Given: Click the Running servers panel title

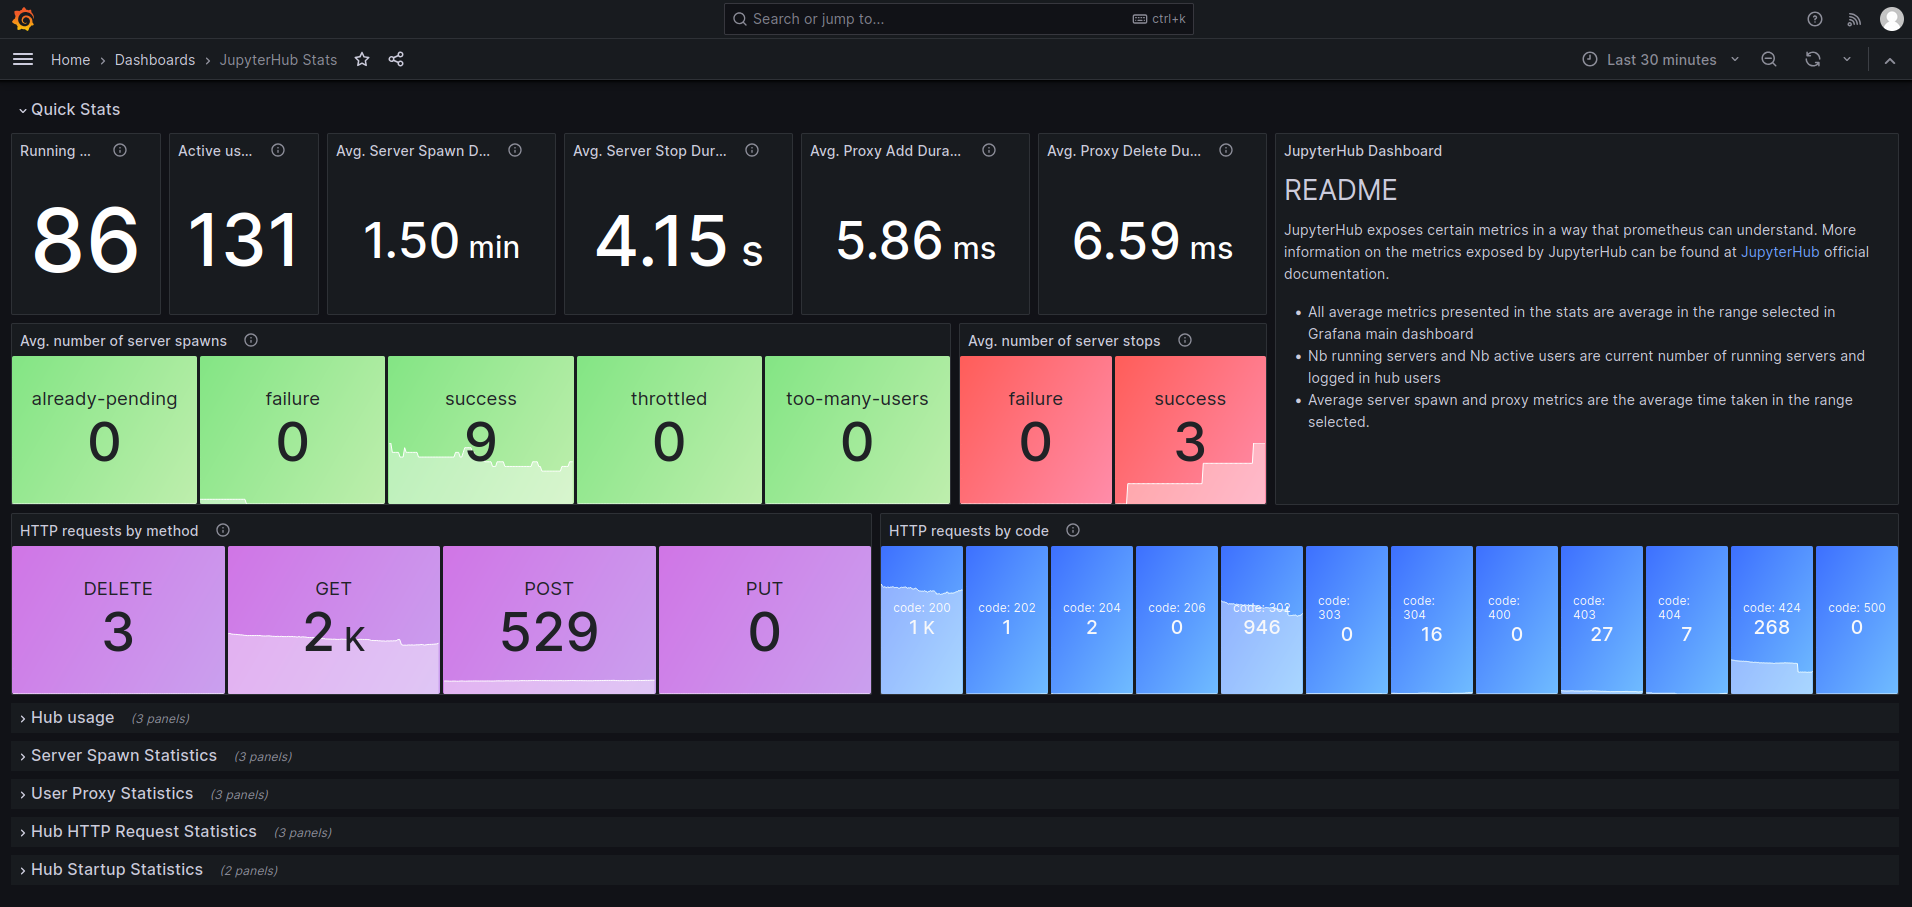Looking at the screenshot, I should [55, 151].
